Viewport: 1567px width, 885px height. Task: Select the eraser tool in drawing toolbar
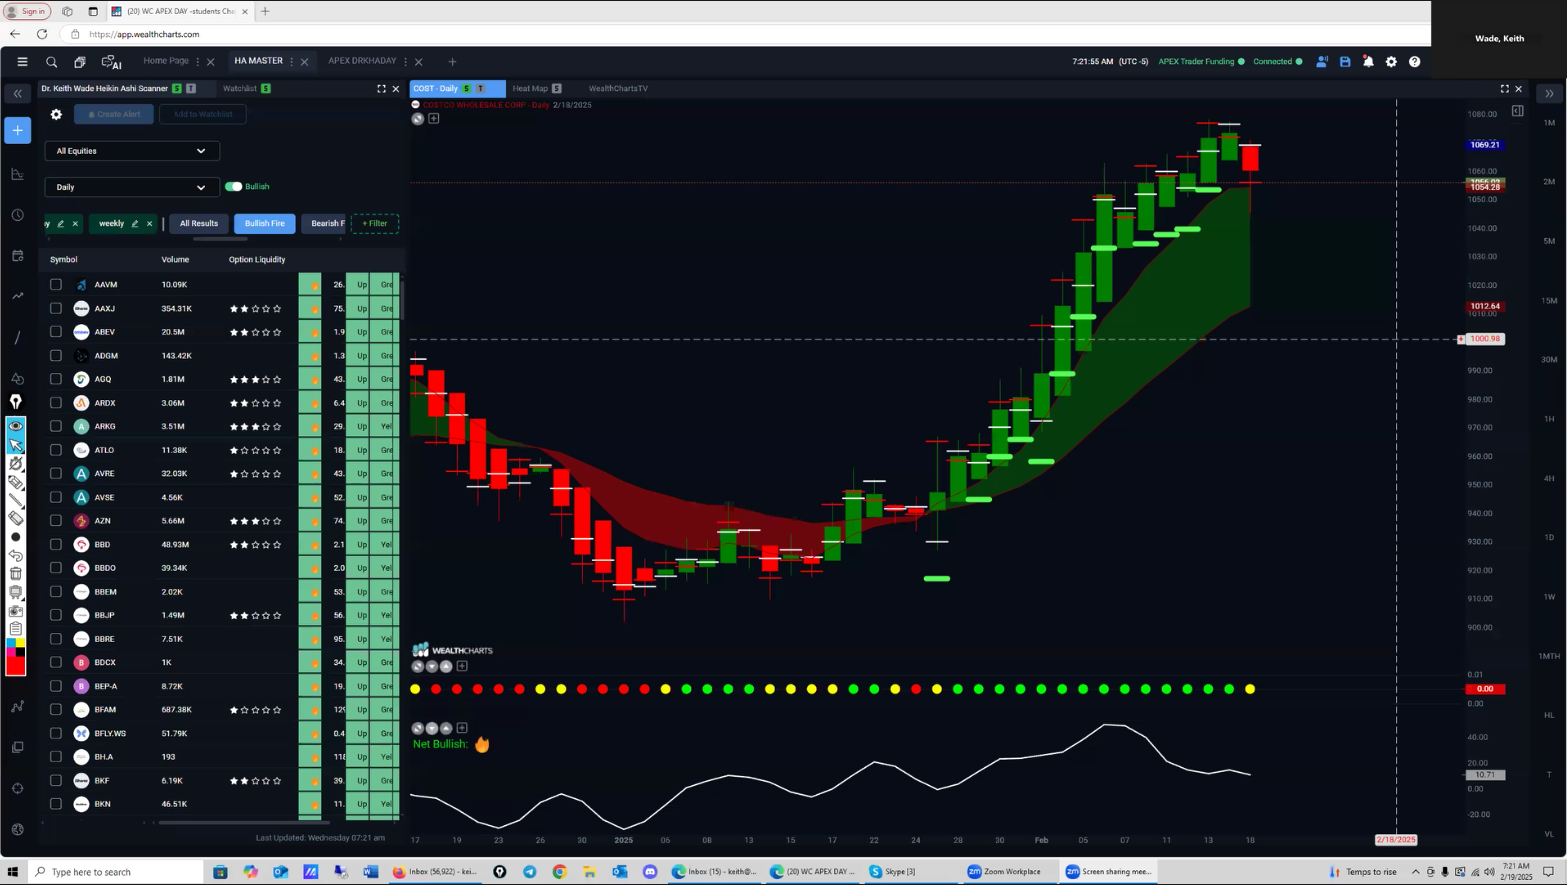pyautogui.click(x=16, y=519)
